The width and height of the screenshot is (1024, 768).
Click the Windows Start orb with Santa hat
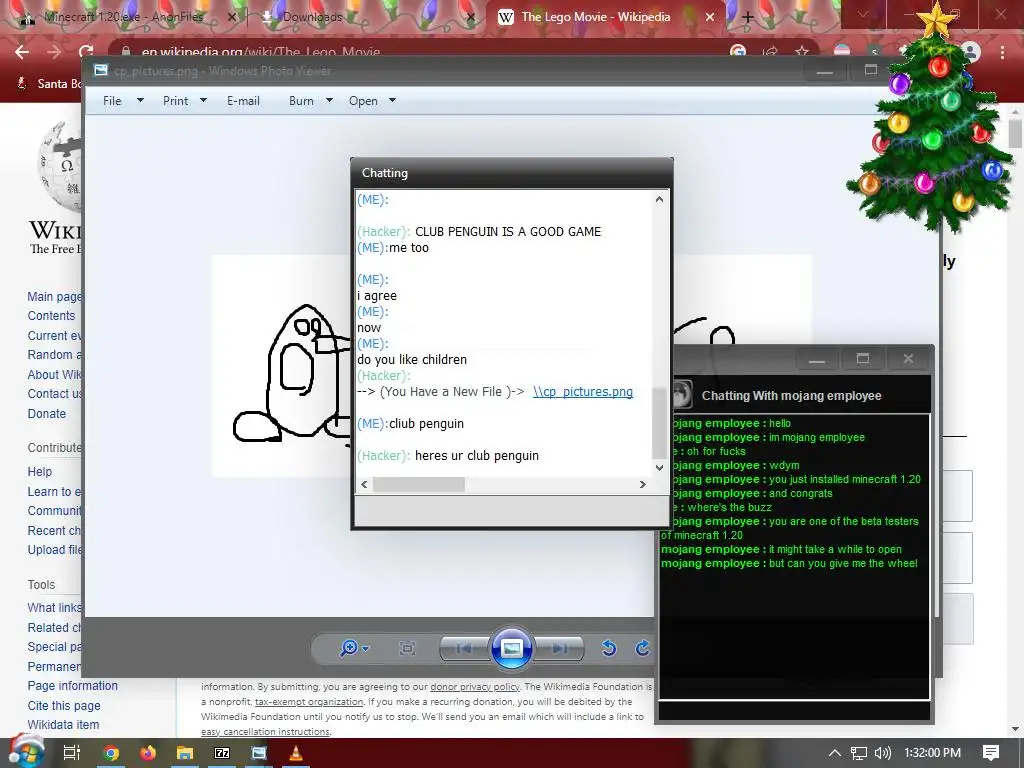[26, 752]
